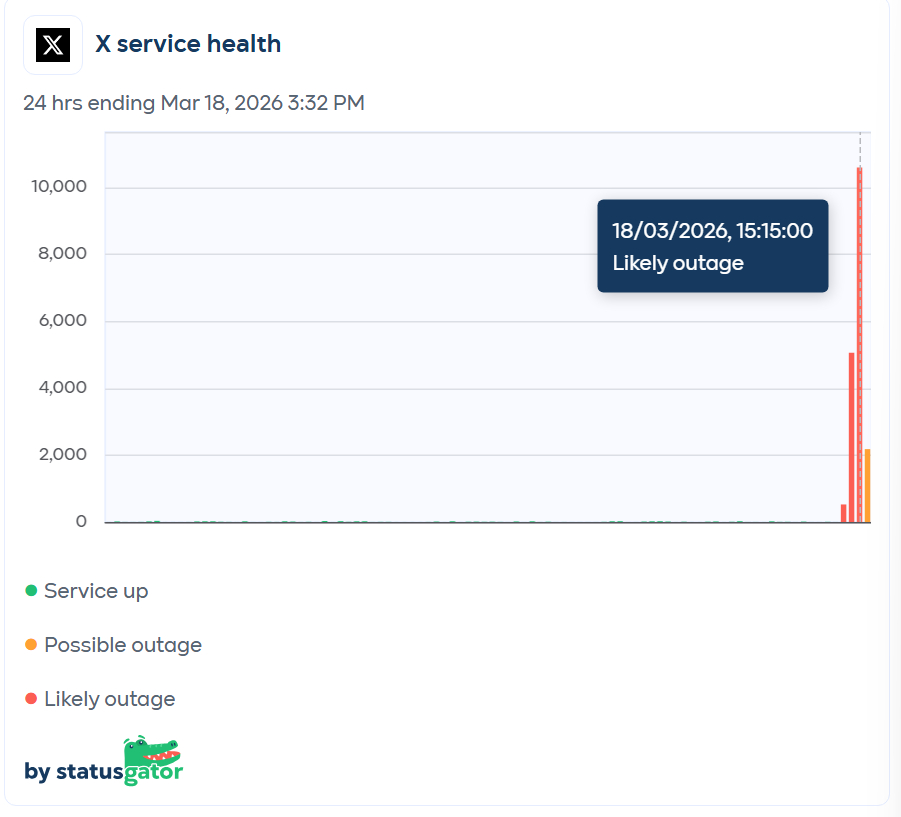Click the X service logo icon
The width and height of the screenshot is (901, 817).
[x=52, y=44]
